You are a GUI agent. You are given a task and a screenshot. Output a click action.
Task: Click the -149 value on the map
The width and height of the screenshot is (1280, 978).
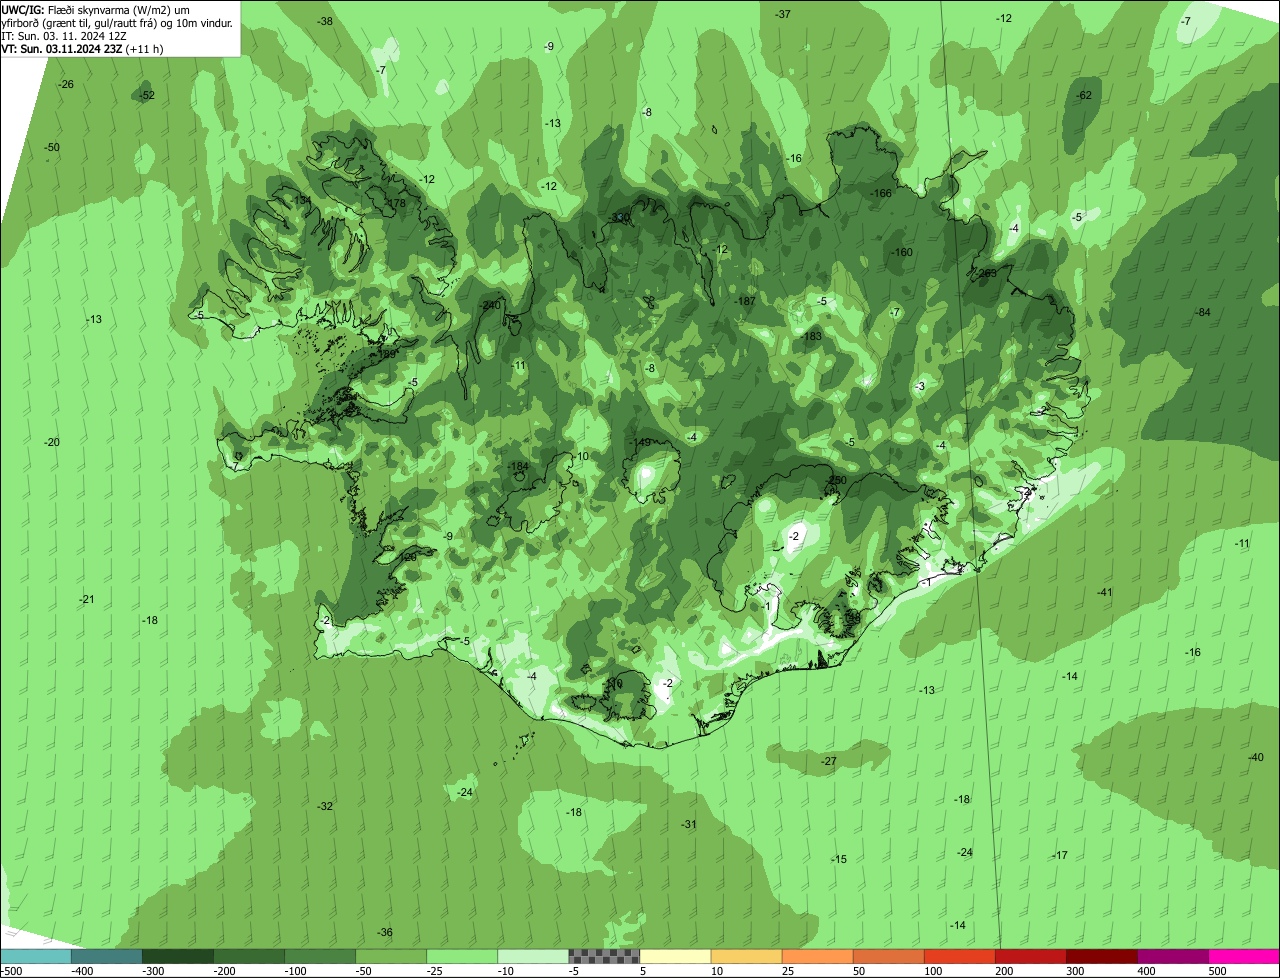tap(640, 442)
